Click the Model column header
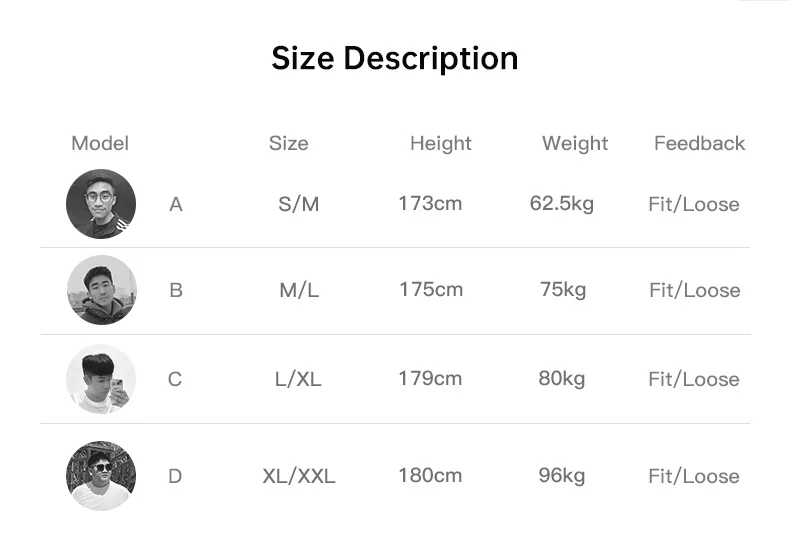Image resolution: width=790 pixels, height=537 pixels. pyautogui.click(x=100, y=143)
